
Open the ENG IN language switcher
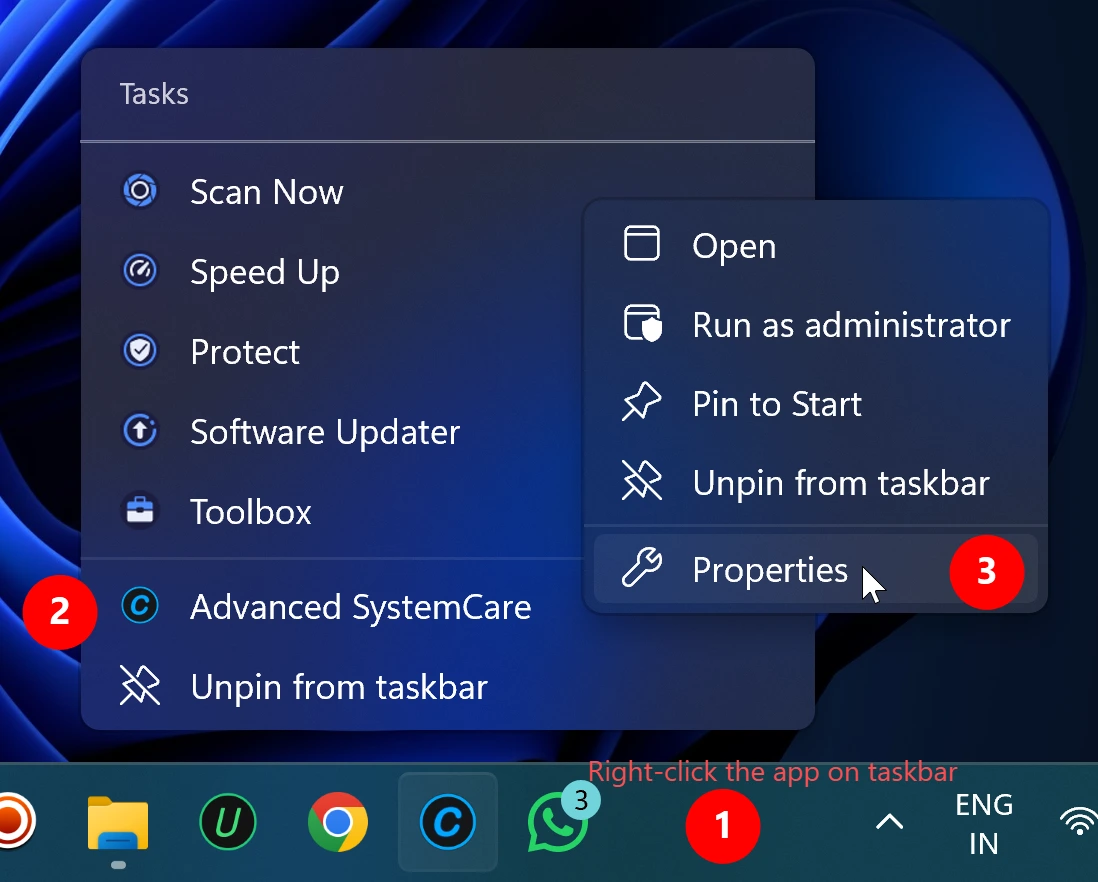(983, 822)
